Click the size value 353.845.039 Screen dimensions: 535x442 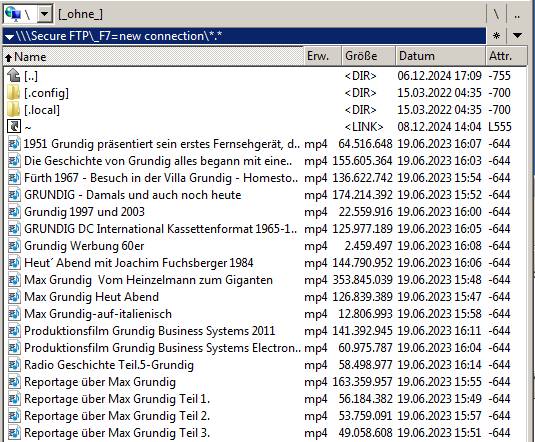point(362,280)
